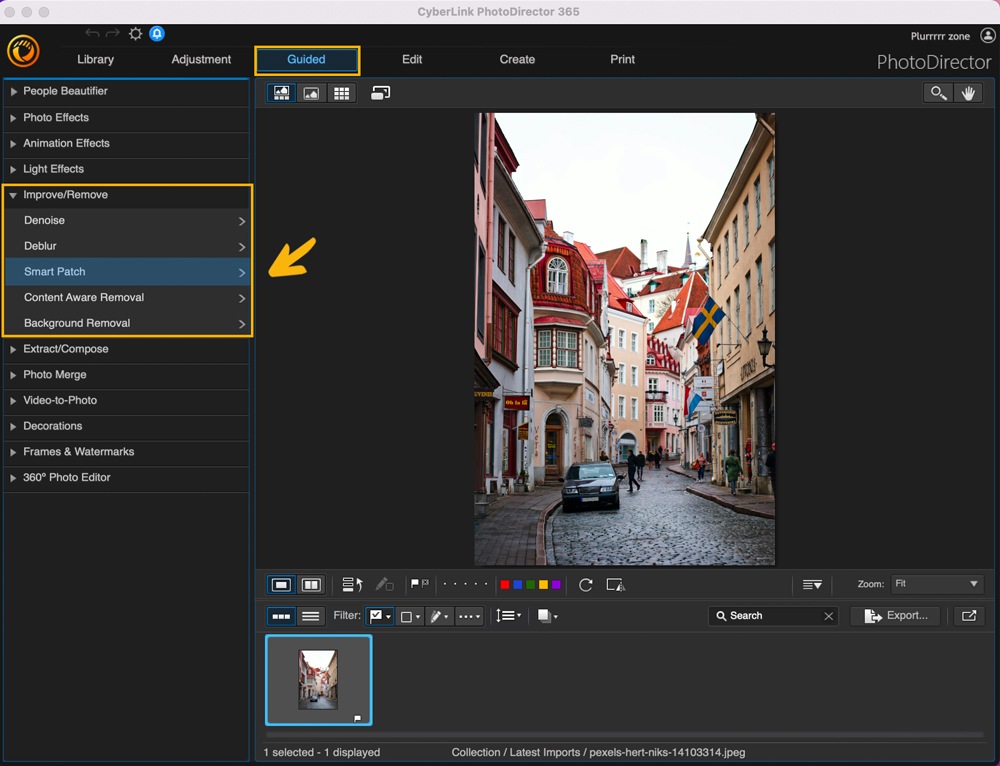The width and height of the screenshot is (1000, 766).
Task: Open the sort order dropdown
Action: [508, 615]
